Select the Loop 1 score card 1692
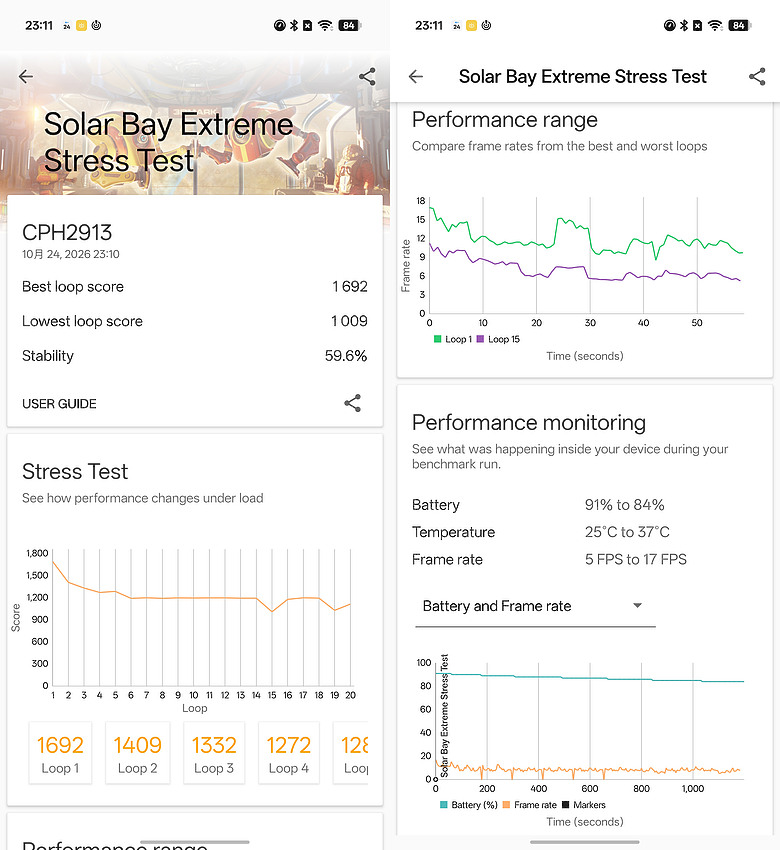The image size is (780, 850). 60,753
